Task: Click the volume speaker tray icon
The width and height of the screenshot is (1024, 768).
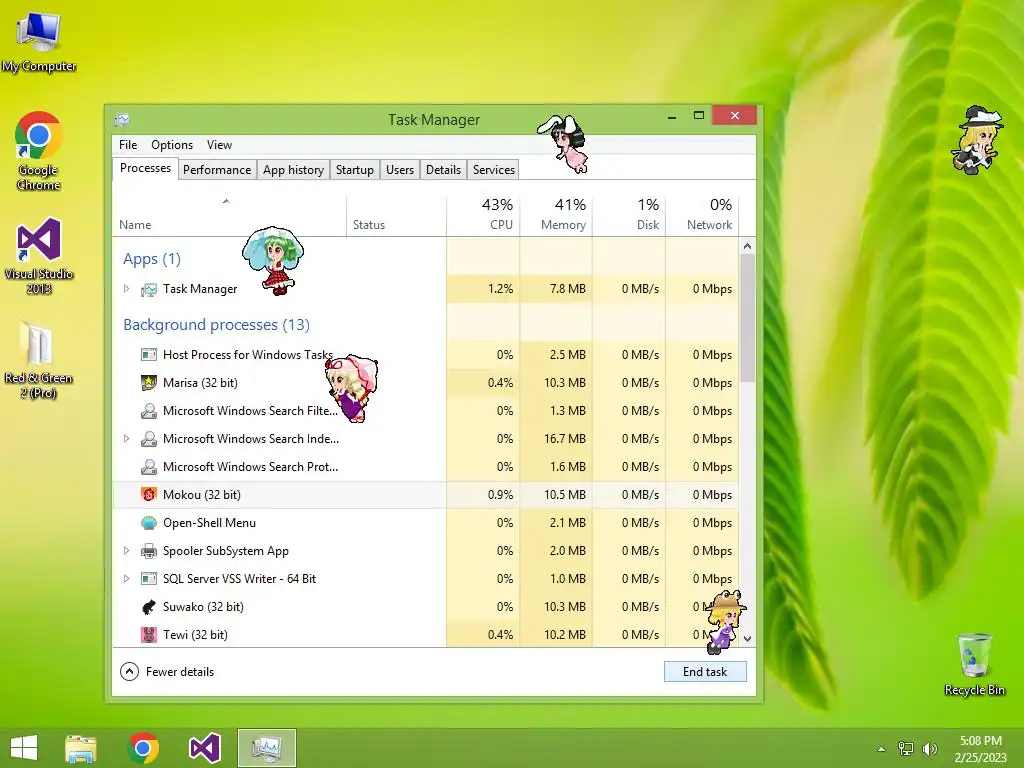Action: click(x=929, y=748)
